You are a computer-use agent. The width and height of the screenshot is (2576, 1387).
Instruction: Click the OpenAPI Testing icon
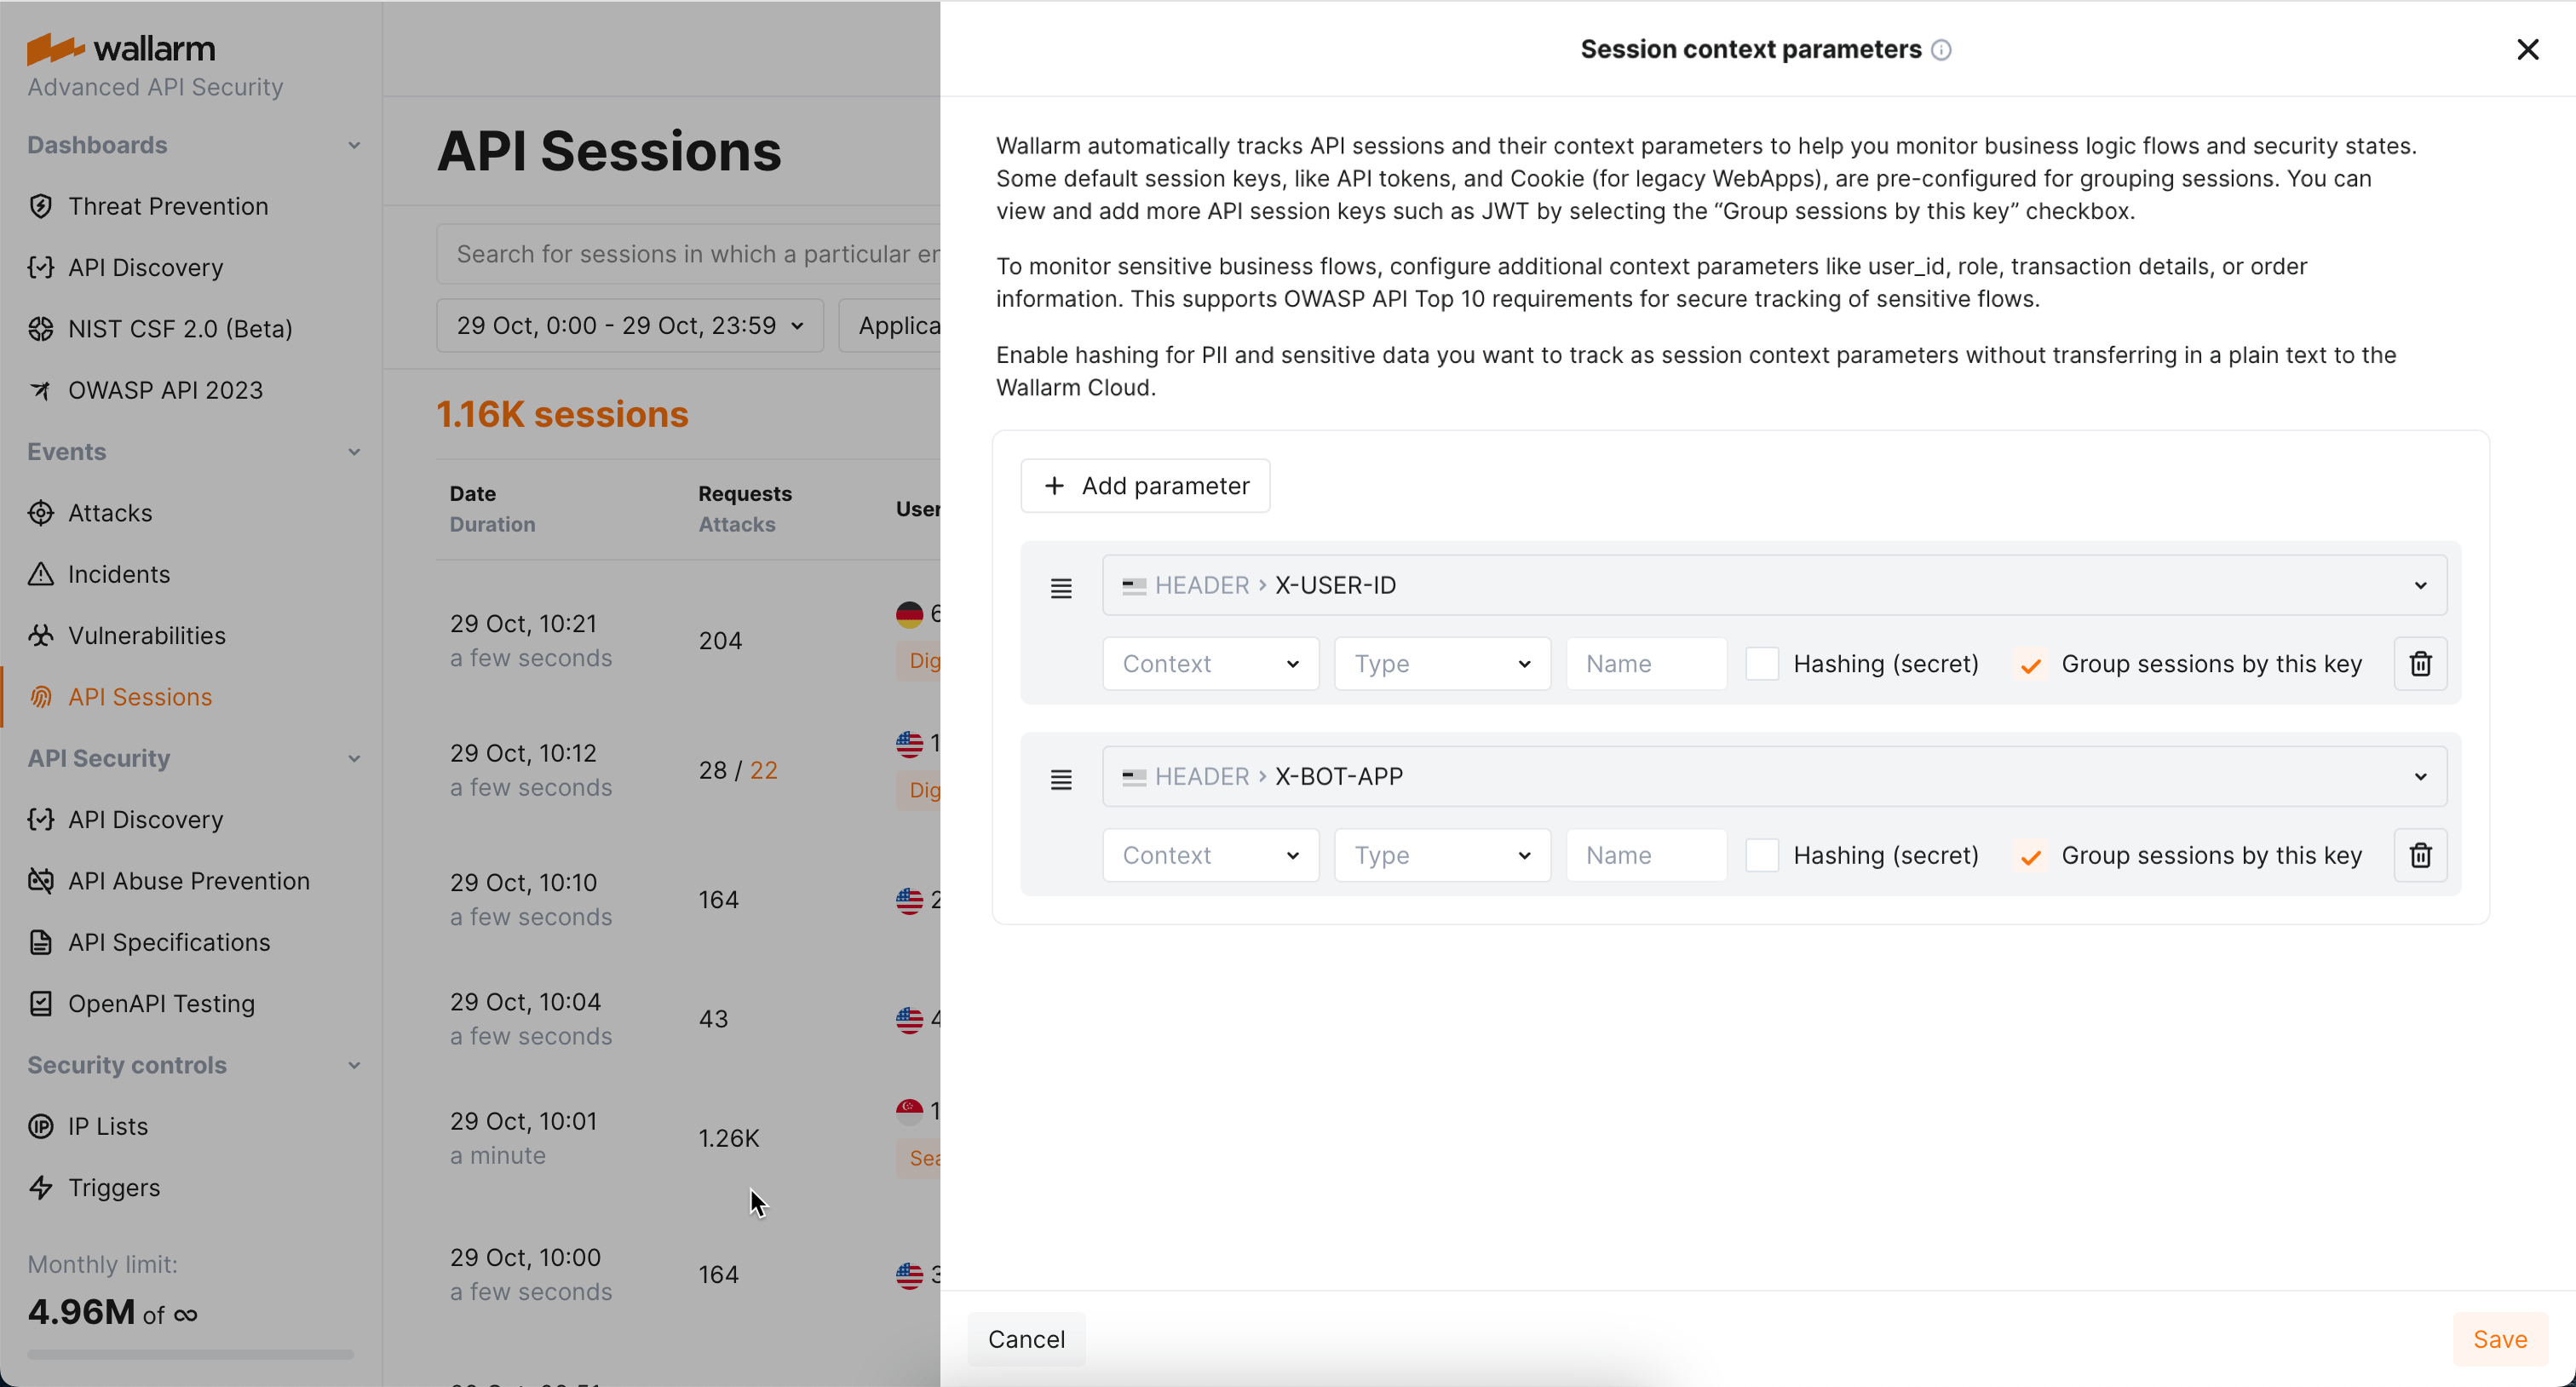point(40,1003)
